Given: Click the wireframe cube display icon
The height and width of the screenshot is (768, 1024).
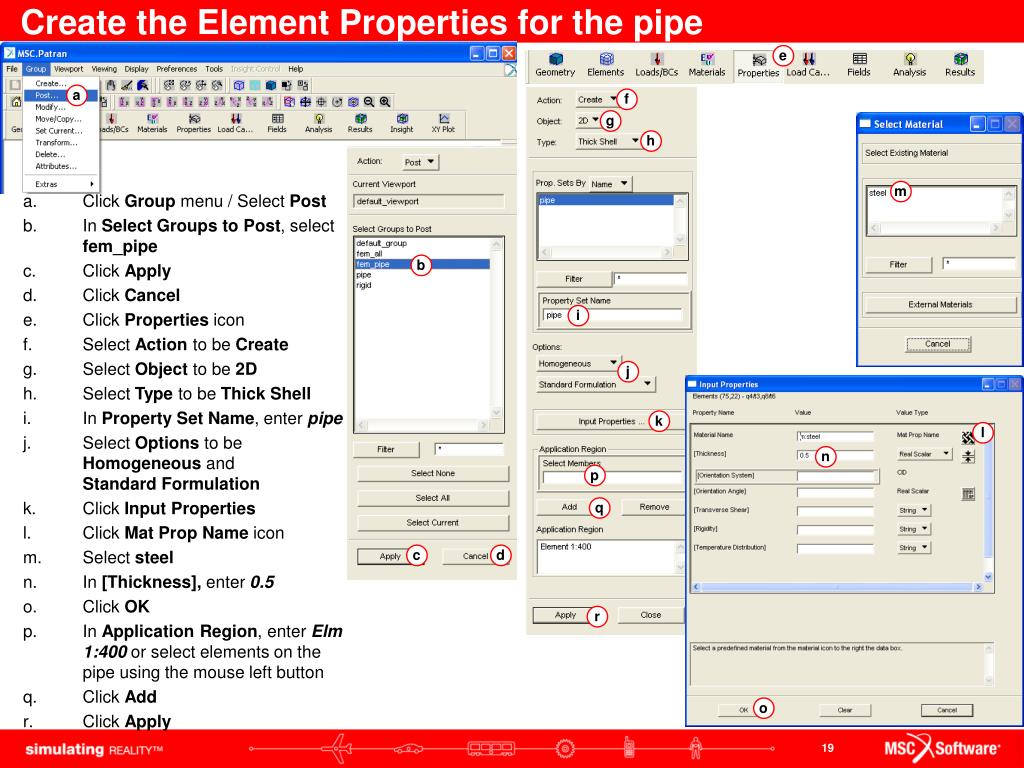Looking at the screenshot, I should (239, 86).
